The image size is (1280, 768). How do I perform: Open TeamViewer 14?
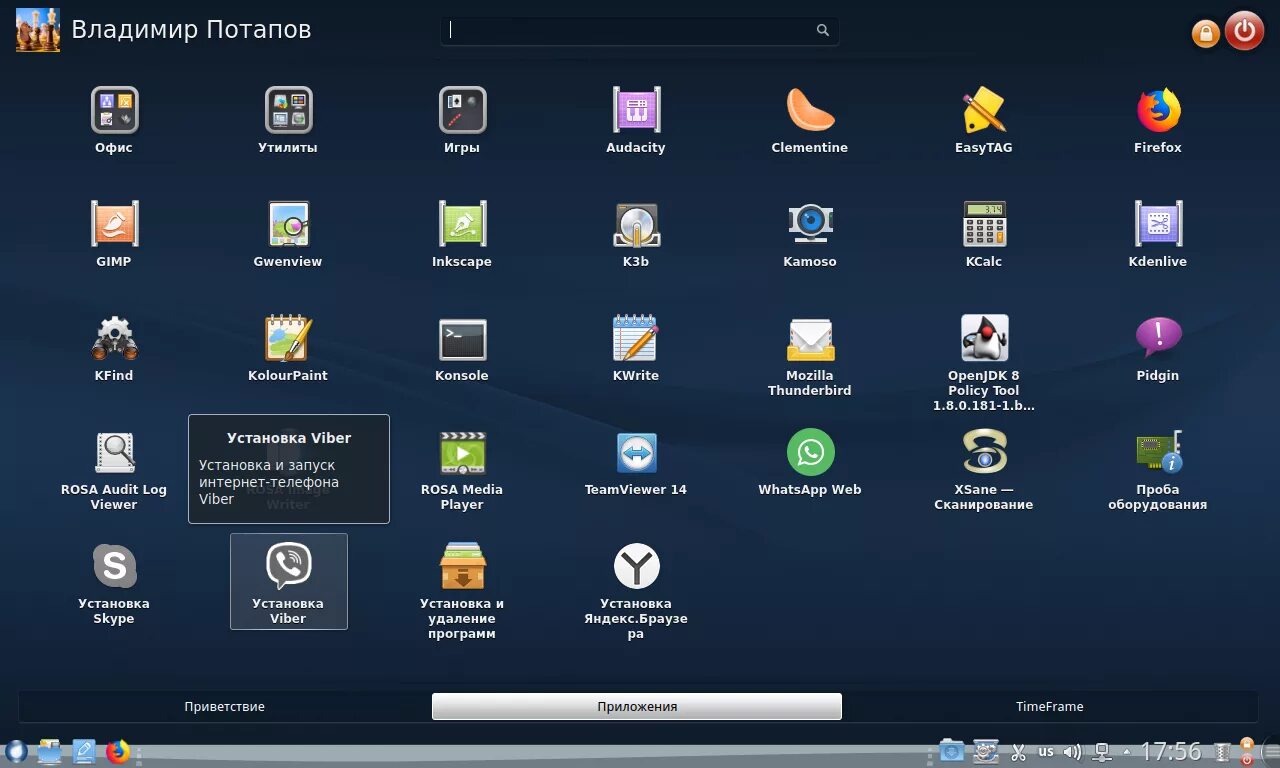point(636,462)
